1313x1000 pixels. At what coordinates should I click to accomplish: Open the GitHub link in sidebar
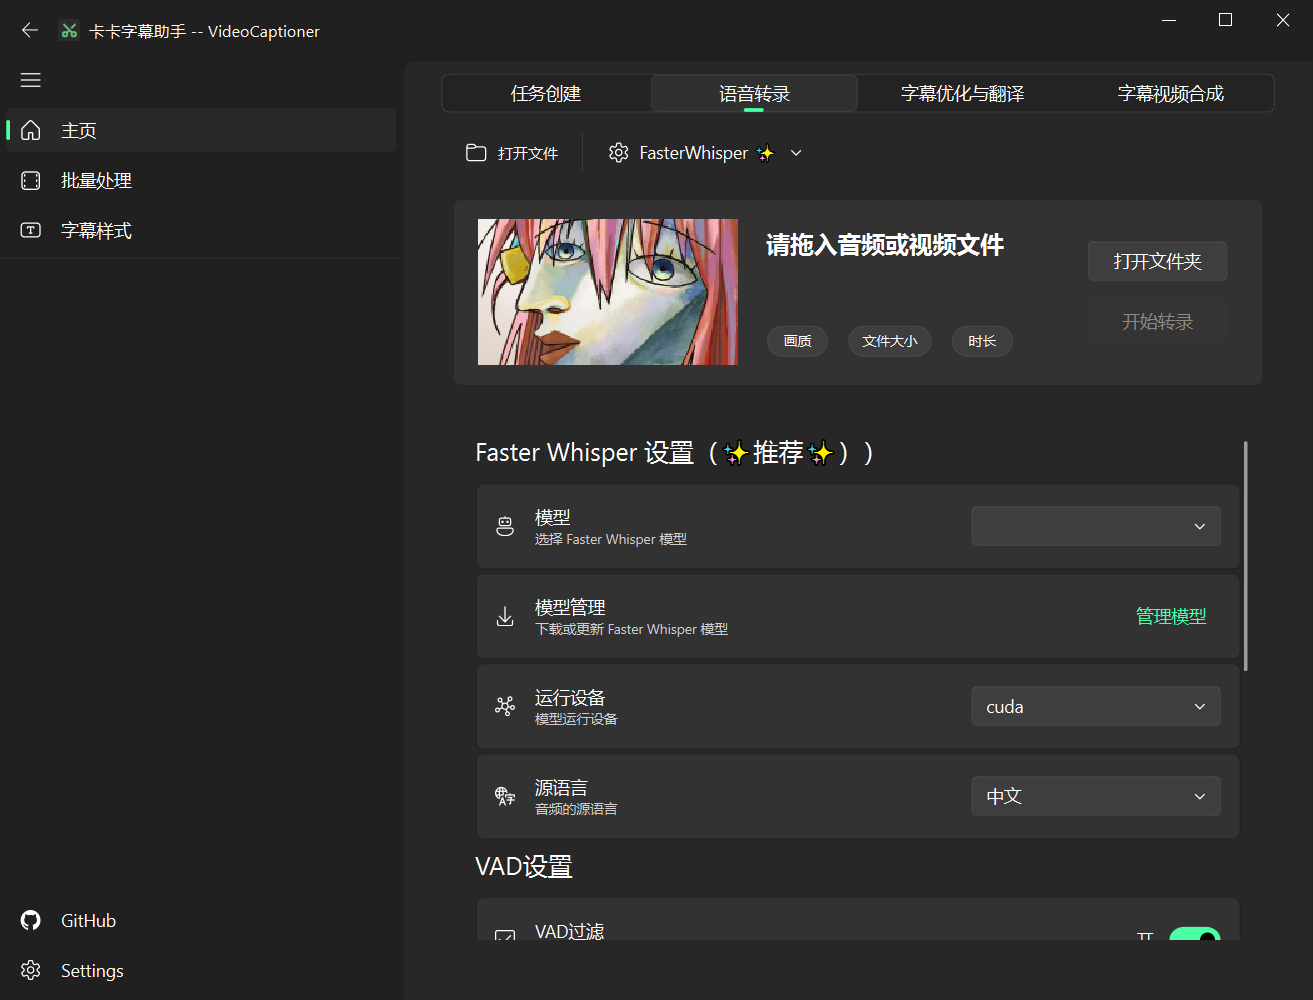pyautogui.click(x=88, y=921)
